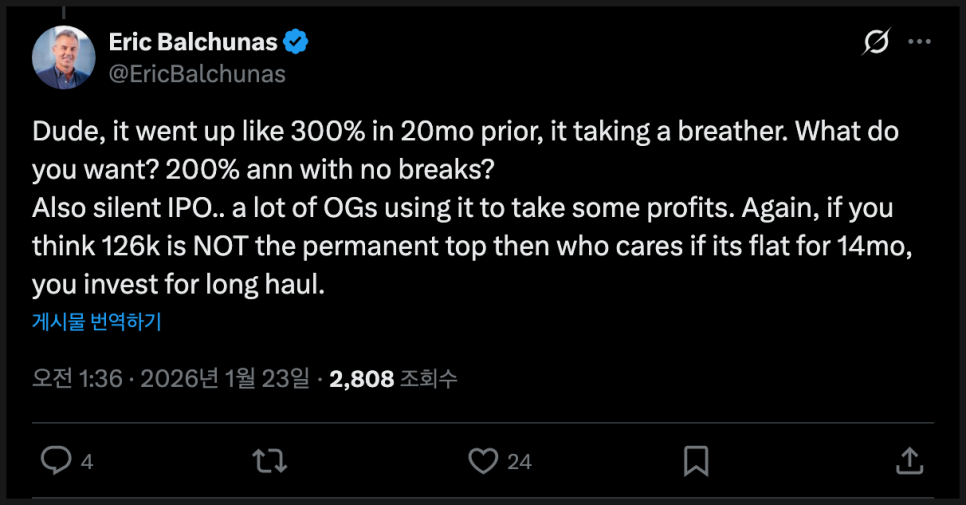
Task: Click the Grok slashed-circle icon
Action: [876, 43]
